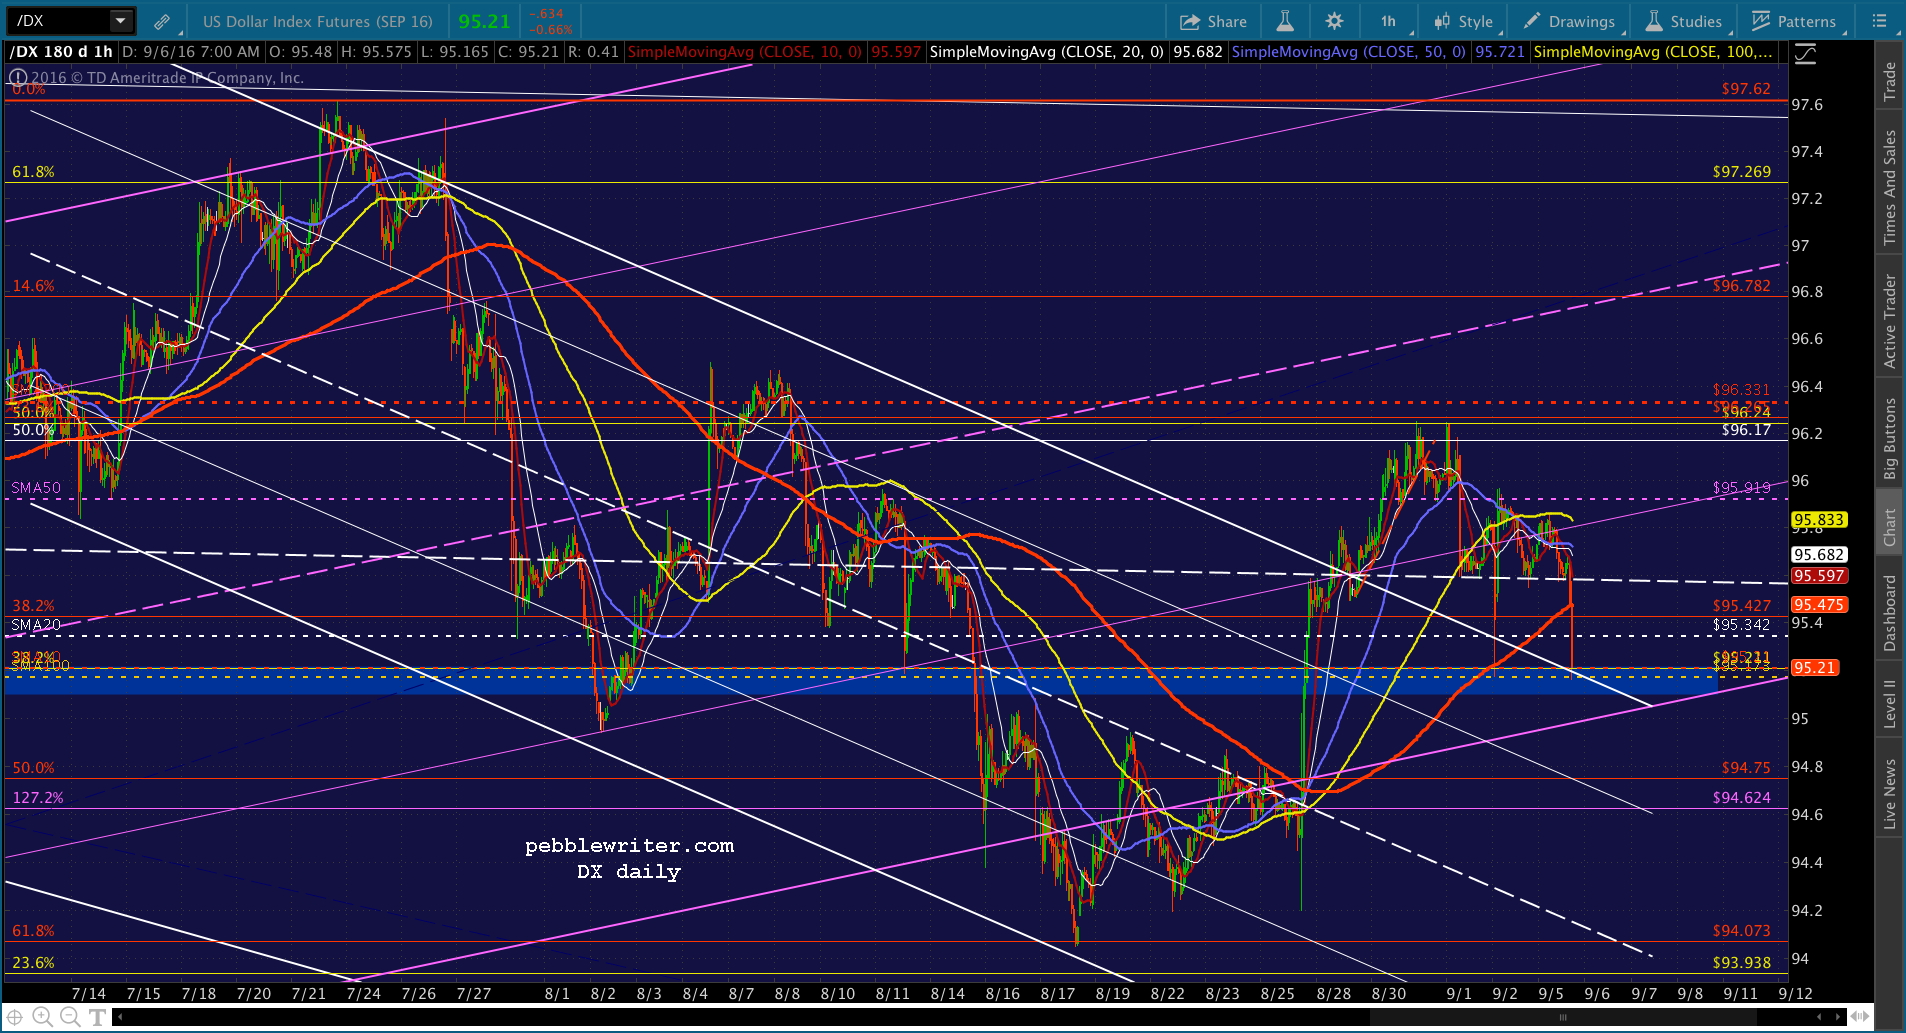1906x1033 pixels.
Task: Click the text T tool icon
Action: (97, 1017)
